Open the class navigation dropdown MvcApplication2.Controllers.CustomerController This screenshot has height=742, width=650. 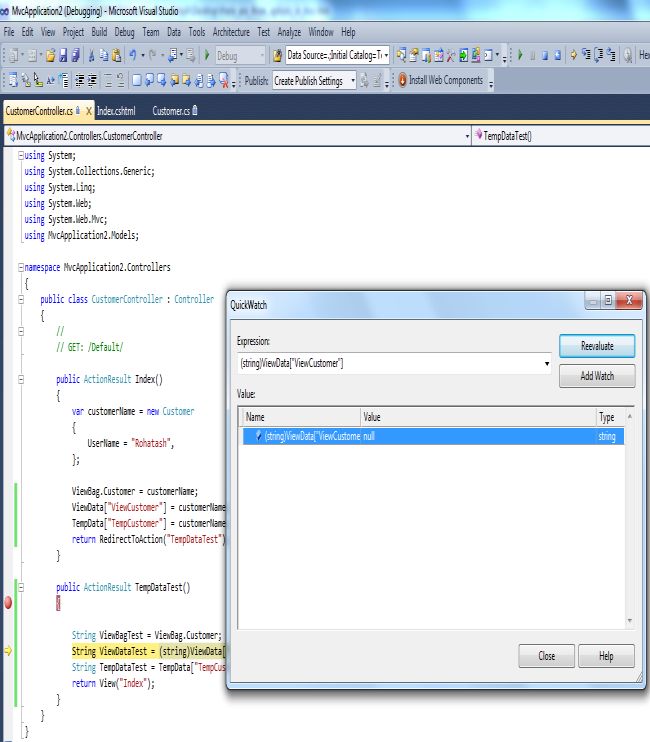pos(466,136)
